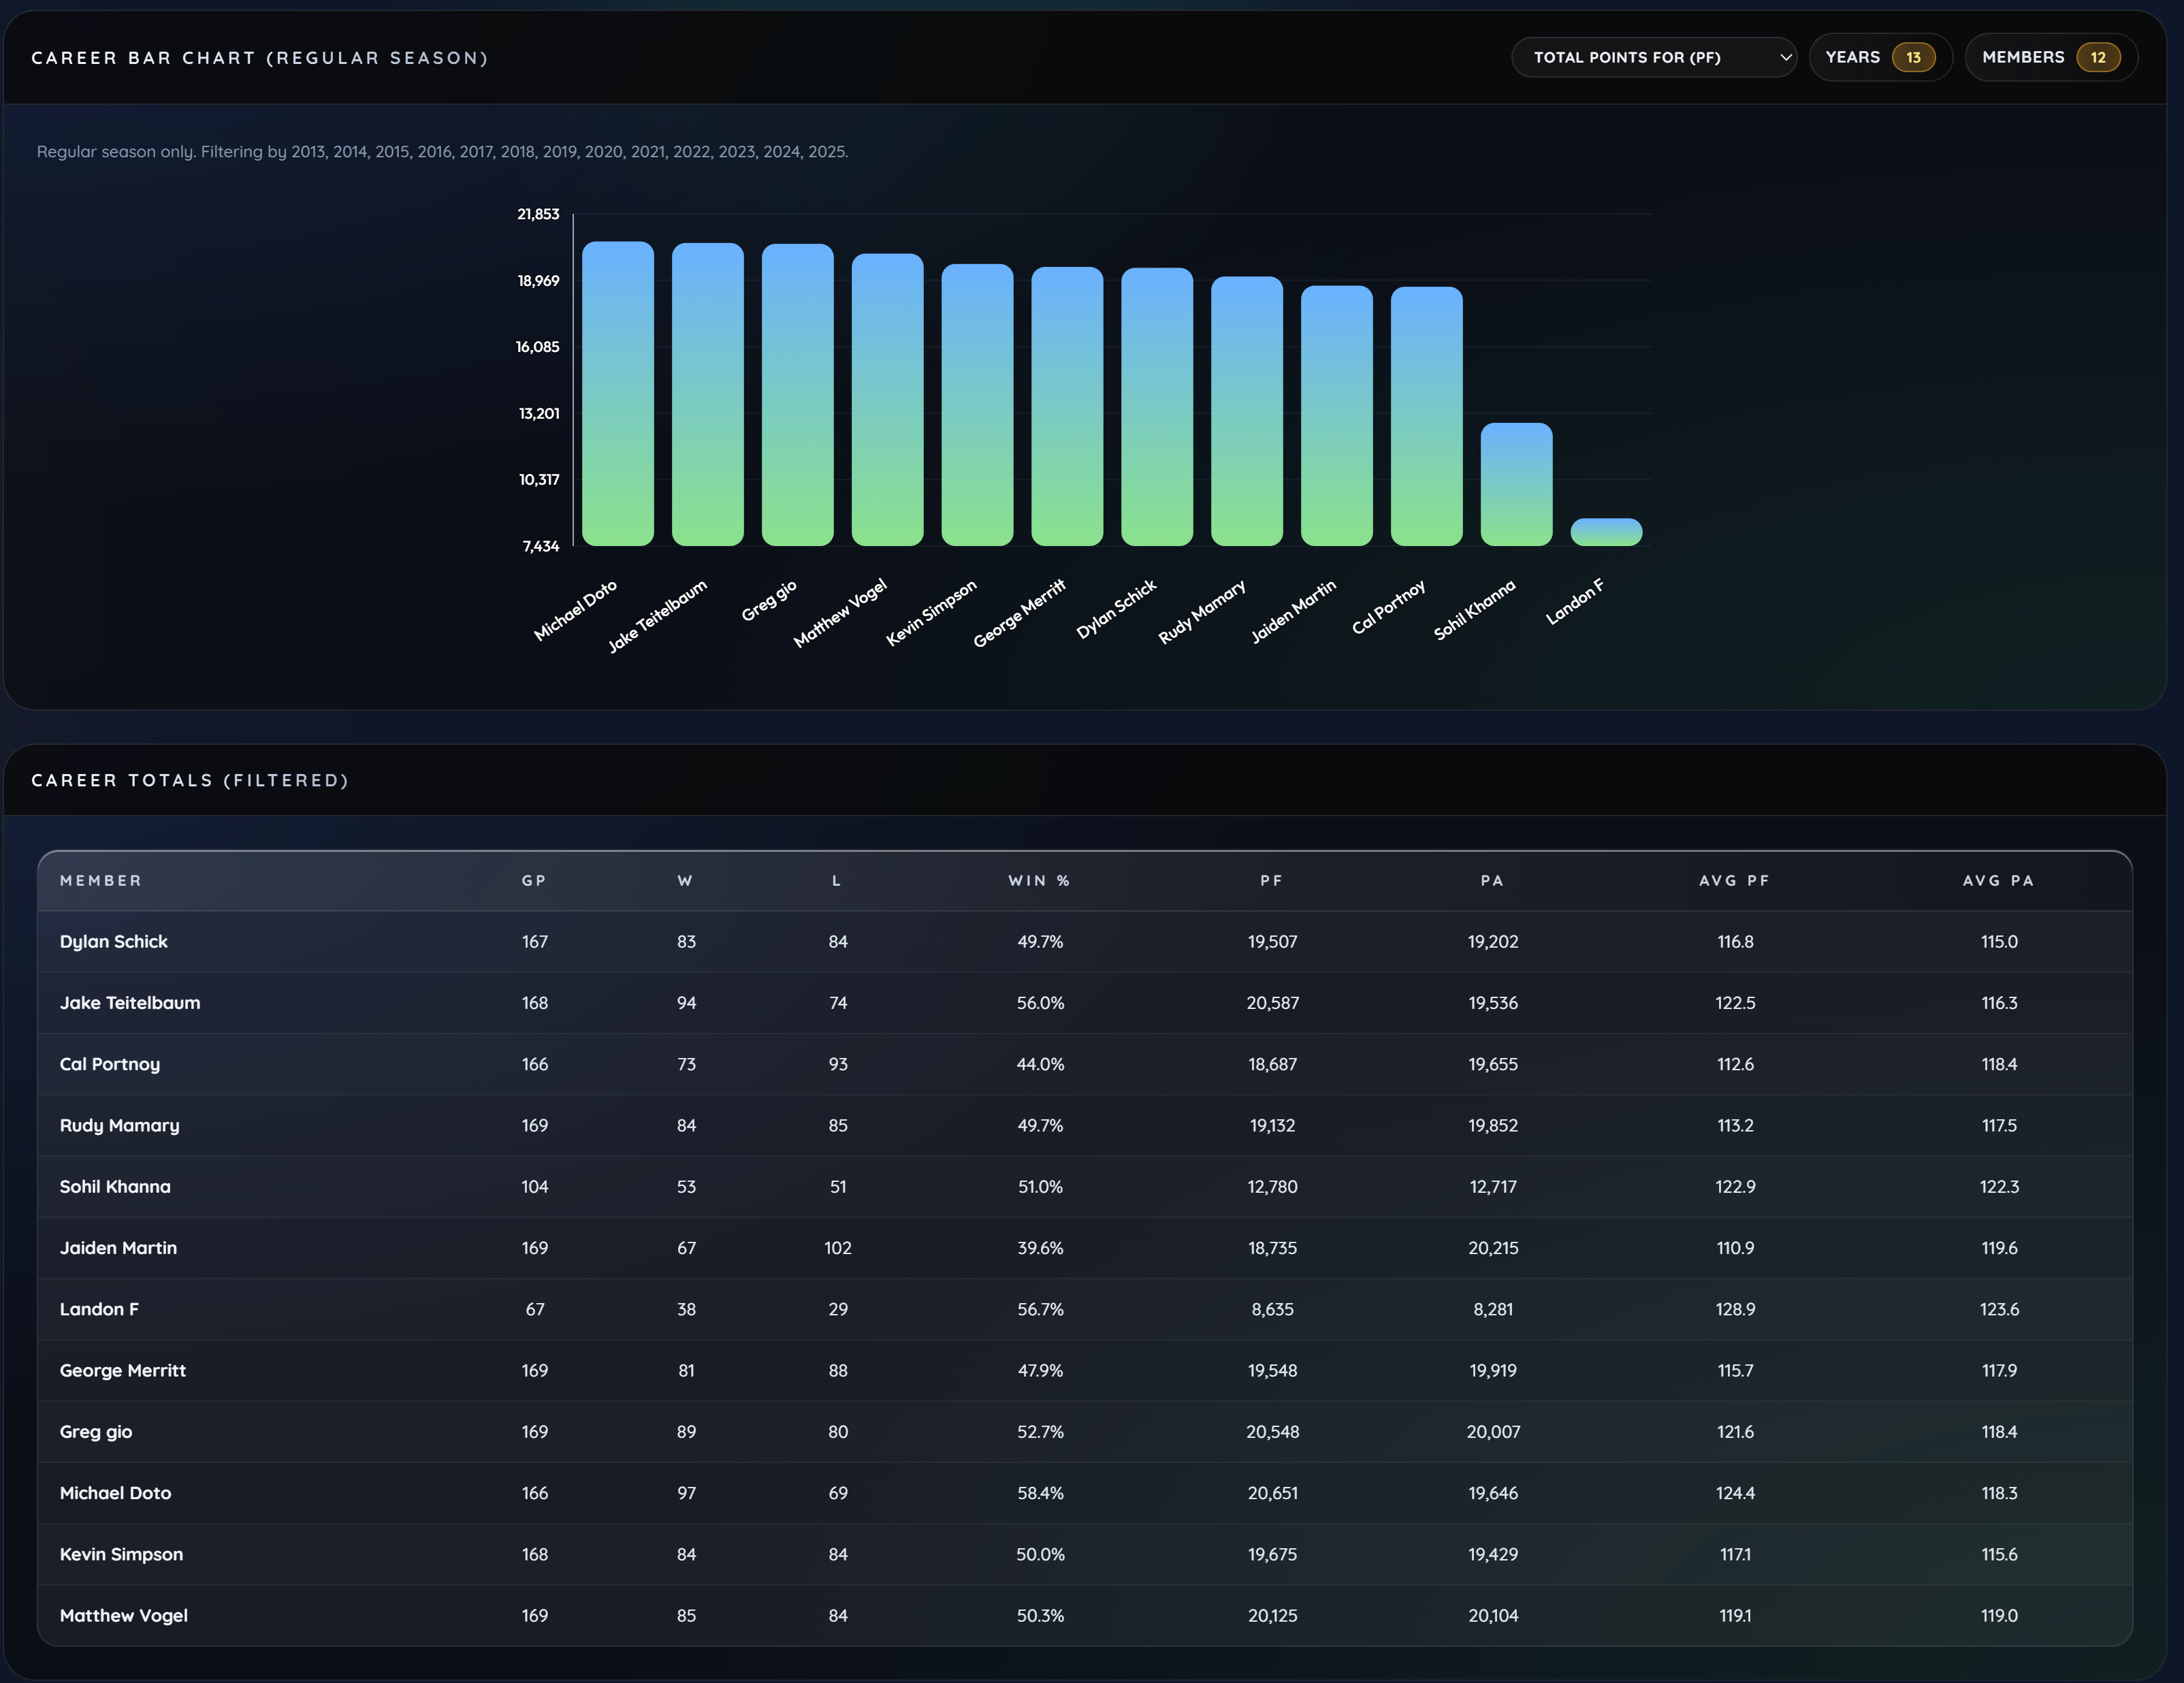Click the 12,780 PF cell for Sohil Khanna
The height and width of the screenshot is (1683, 2184).
pyautogui.click(x=1272, y=1187)
